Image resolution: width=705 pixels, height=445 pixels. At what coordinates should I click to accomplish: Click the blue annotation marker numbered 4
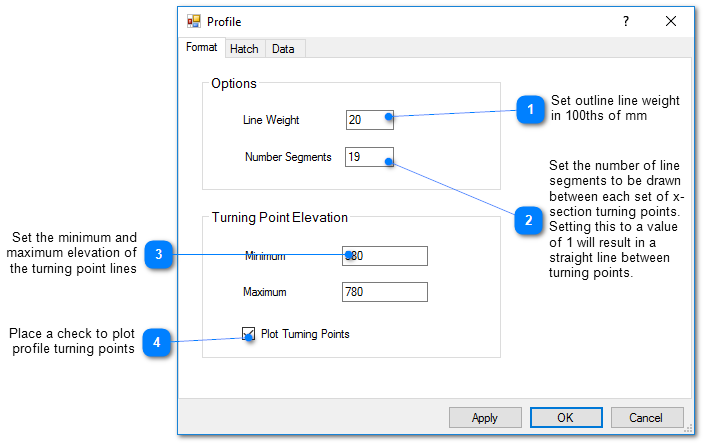click(x=156, y=343)
